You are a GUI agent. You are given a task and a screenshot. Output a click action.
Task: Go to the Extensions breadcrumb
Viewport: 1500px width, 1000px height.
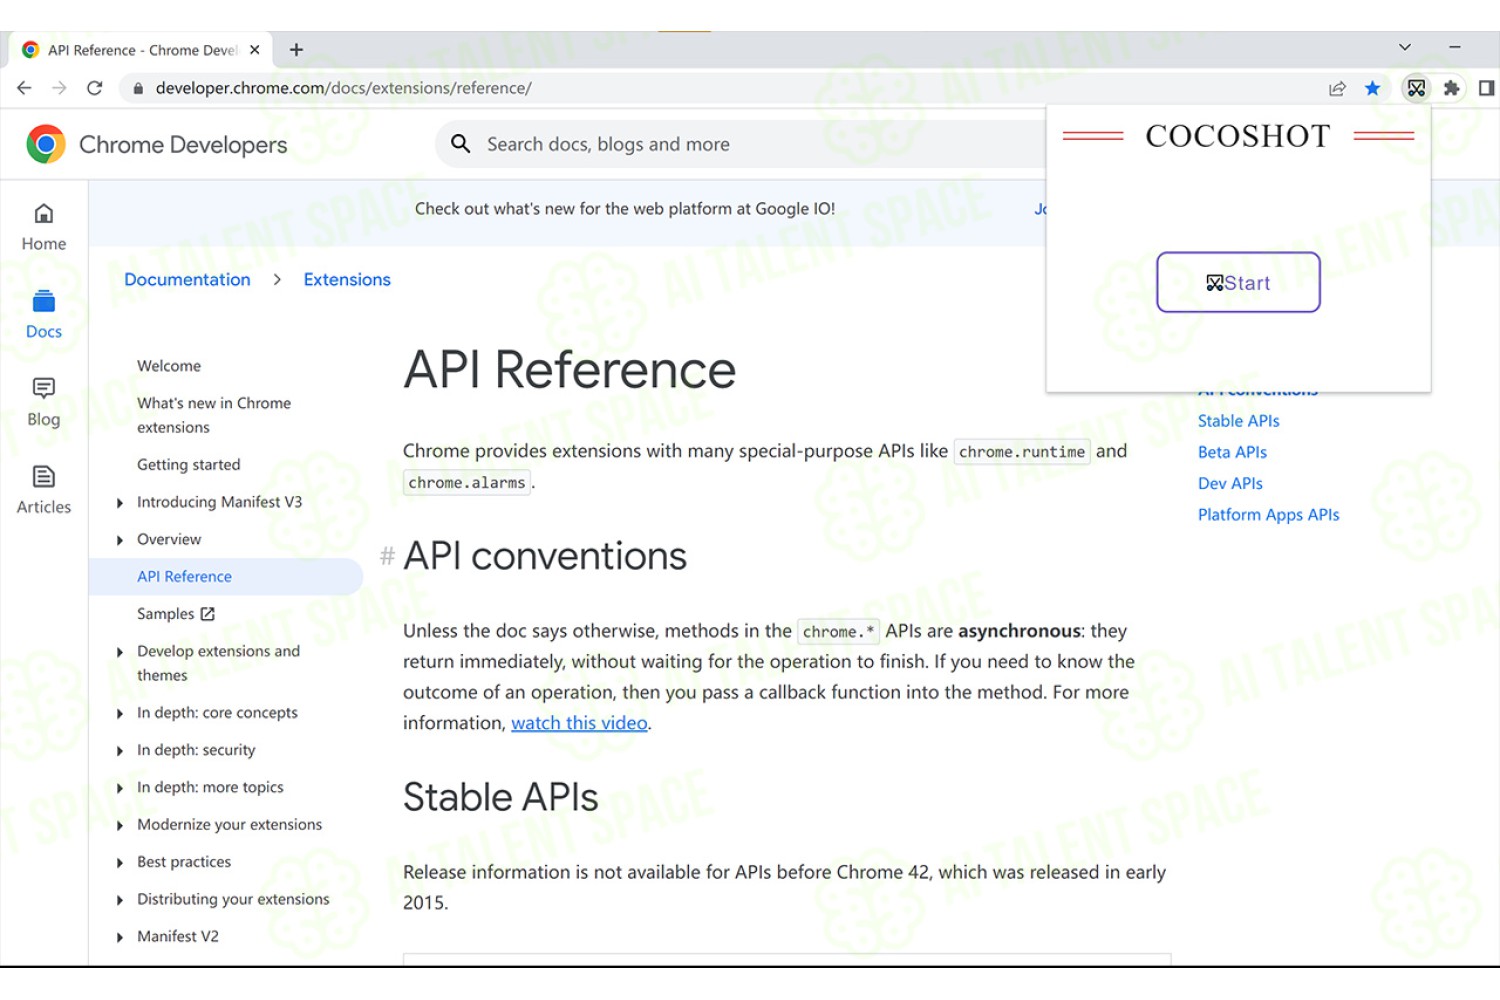347,279
